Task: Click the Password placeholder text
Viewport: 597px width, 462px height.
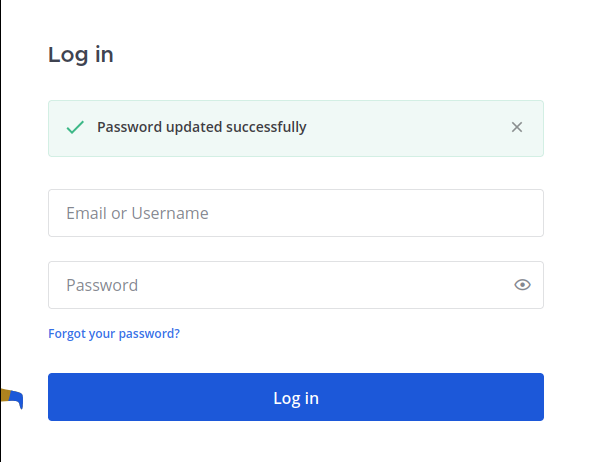Action: [102, 285]
